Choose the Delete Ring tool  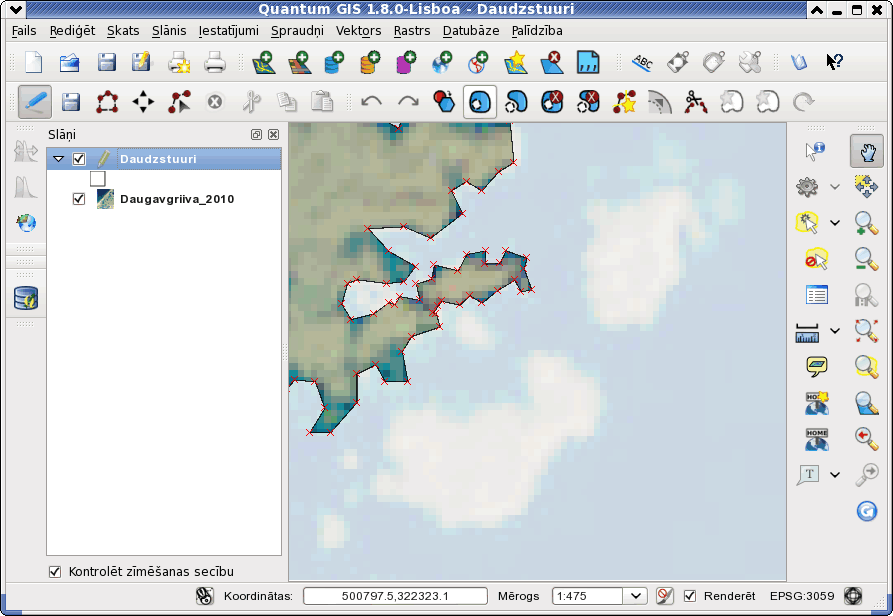coord(552,102)
